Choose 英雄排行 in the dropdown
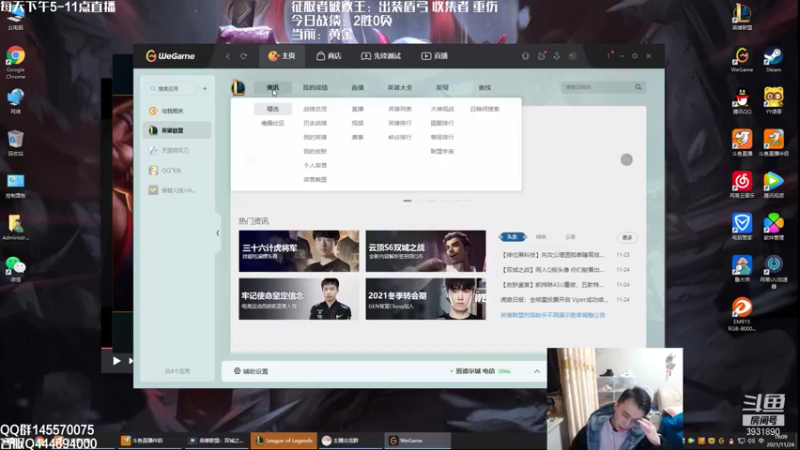The height and width of the screenshot is (450, 800). tap(400, 123)
